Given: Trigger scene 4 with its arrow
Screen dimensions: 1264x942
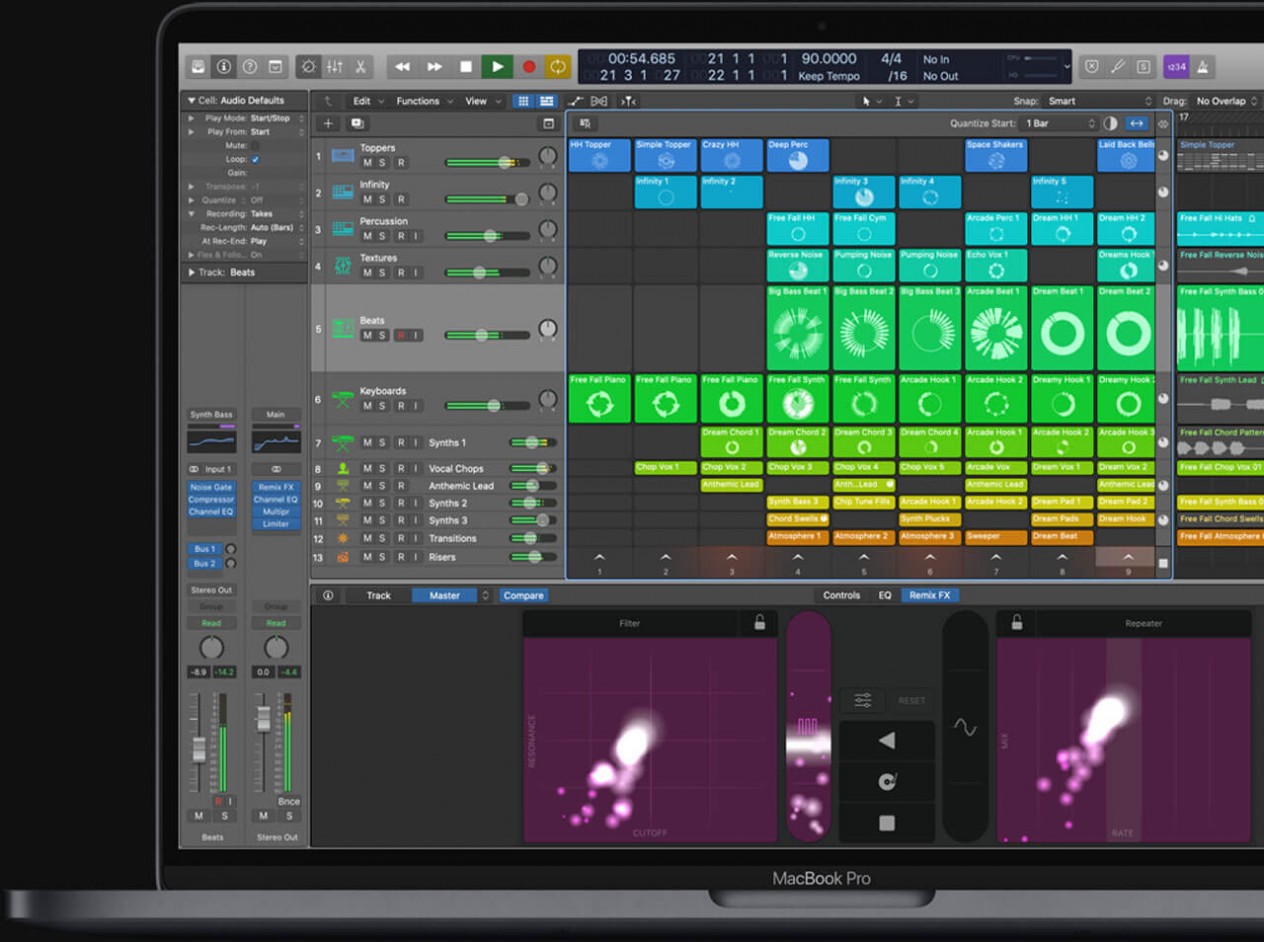Looking at the screenshot, I should pos(798,557).
